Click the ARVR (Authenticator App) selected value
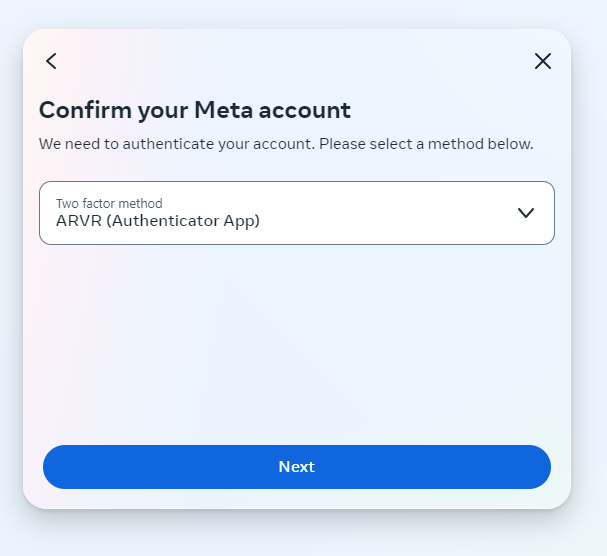Screen dimensions: 607x556 point(158,221)
